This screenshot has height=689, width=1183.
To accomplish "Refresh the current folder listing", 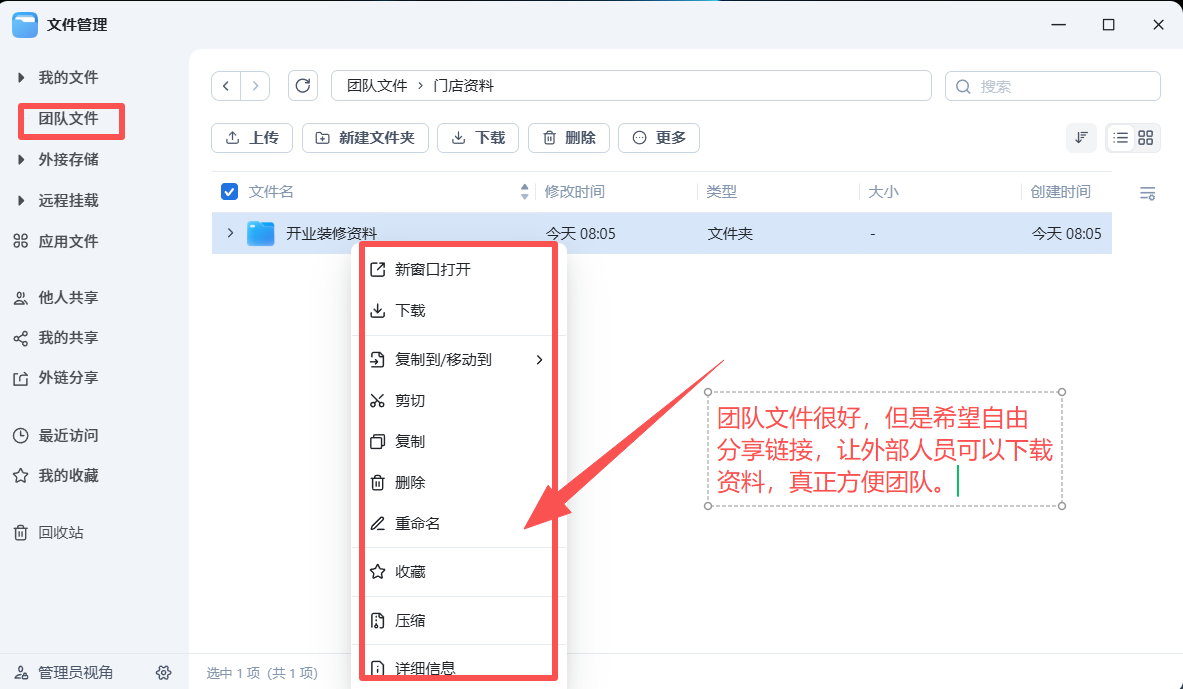I will 303,86.
